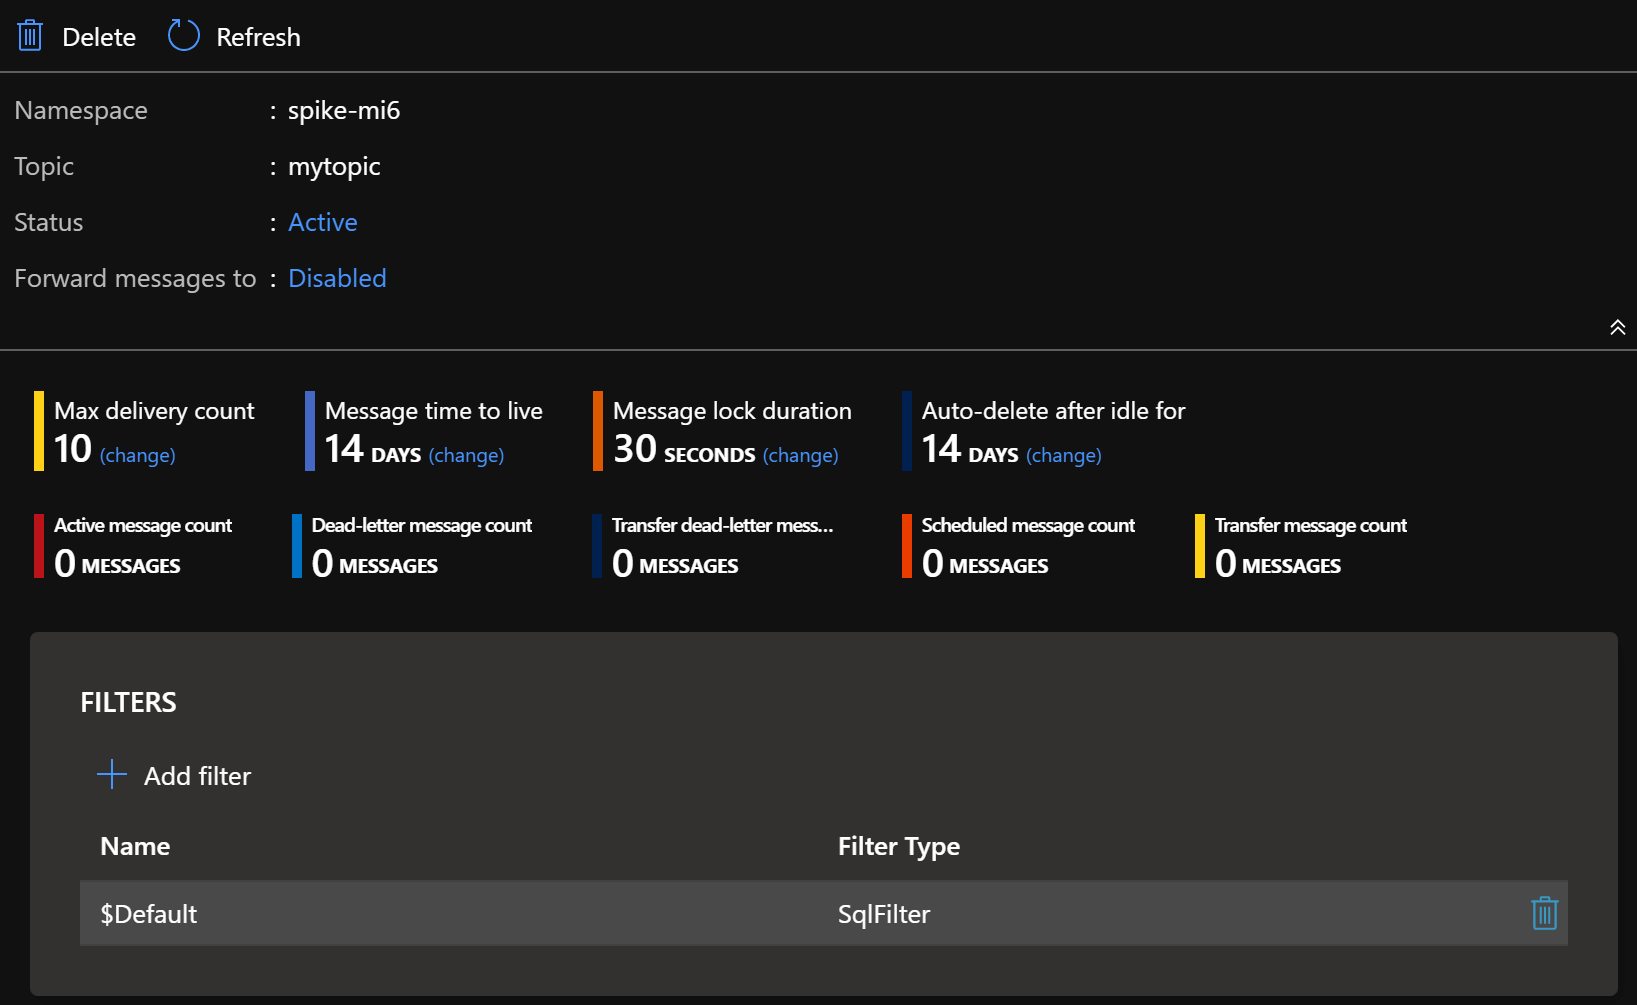The width and height of the screenshot is (1637, 1005).
Task: Select the $Default filter row name
Action: tap(149, 914)
